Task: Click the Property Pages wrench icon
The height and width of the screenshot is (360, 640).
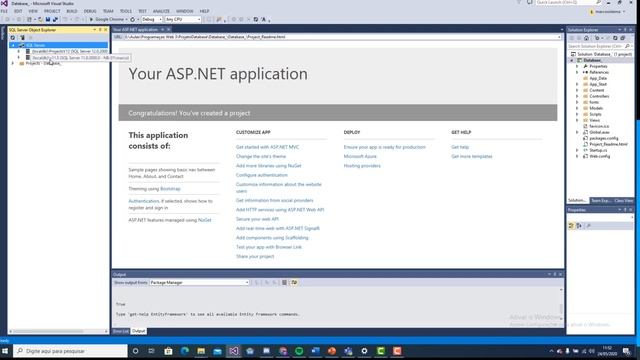Action: pos(588,226)
